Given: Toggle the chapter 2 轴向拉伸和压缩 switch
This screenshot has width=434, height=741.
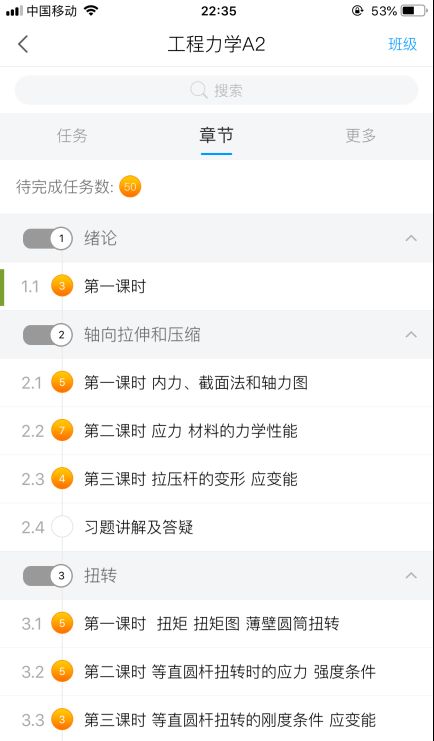Looking at the screenshot, I should click(x=47, y=335).
